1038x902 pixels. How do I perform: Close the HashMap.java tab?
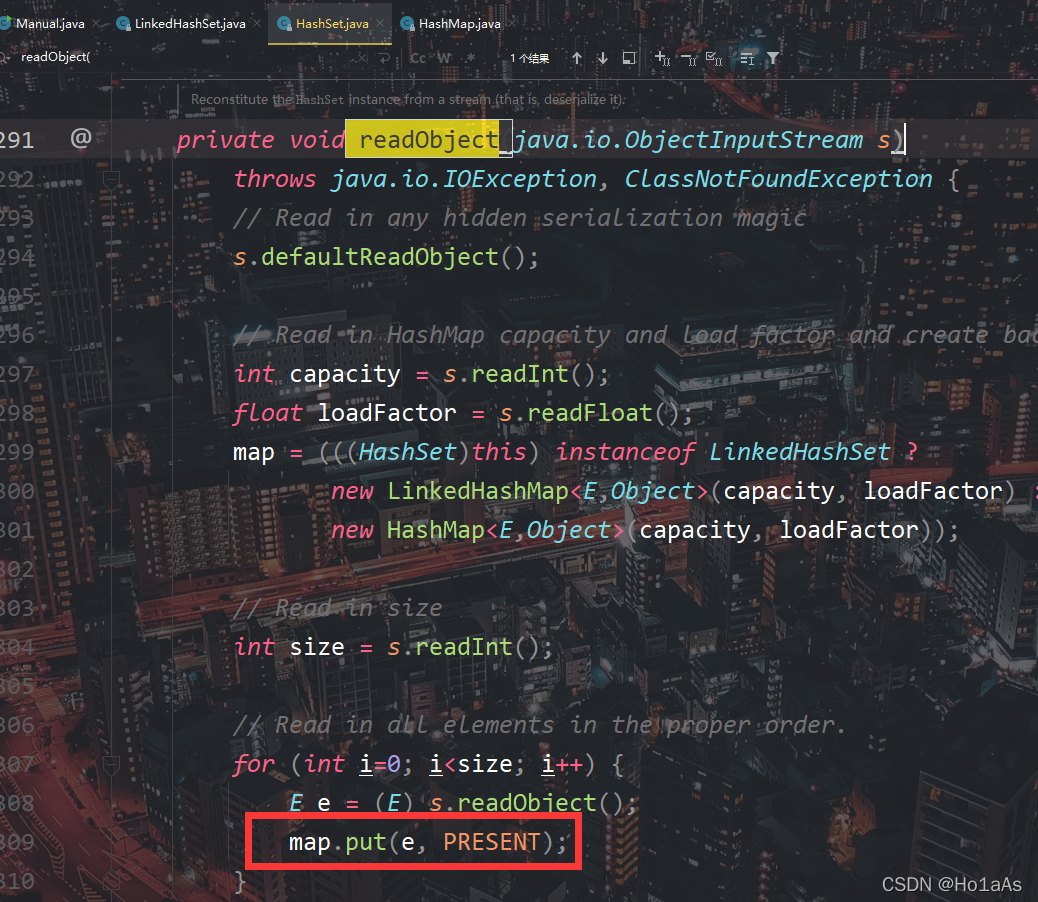click(x=512, y=24)
